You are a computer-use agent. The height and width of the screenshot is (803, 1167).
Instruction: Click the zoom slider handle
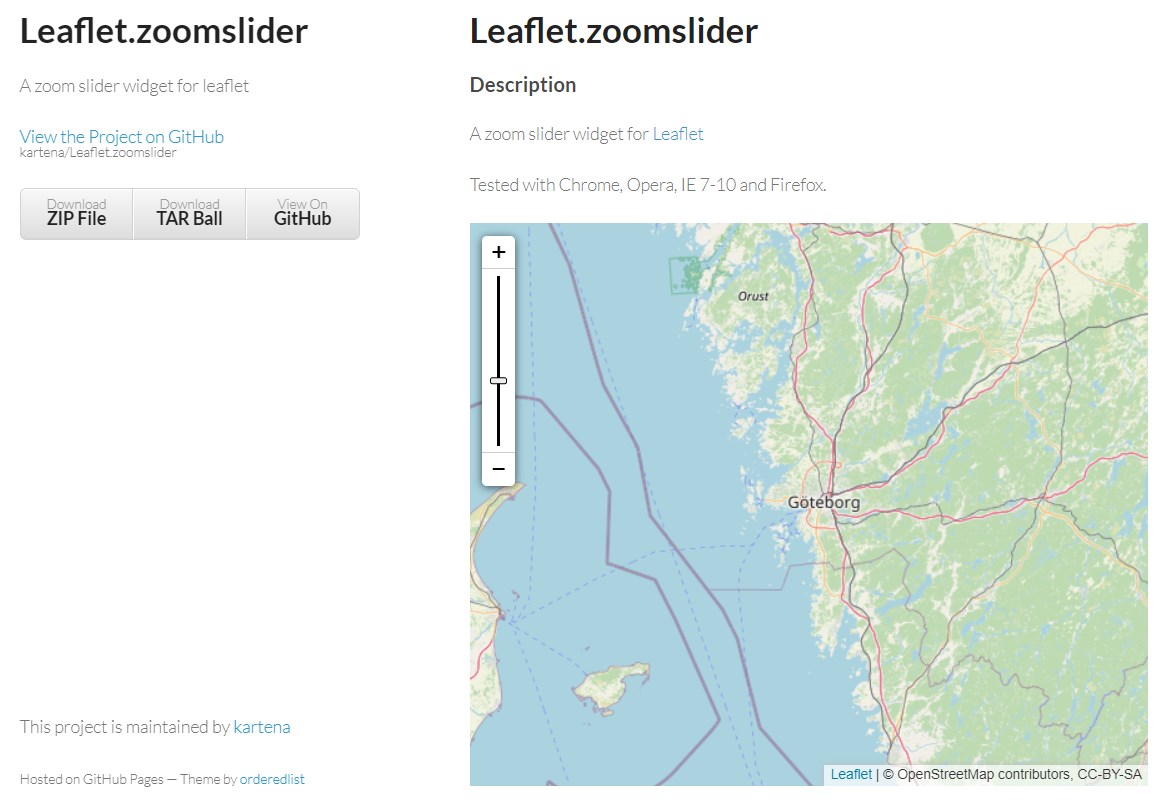coord(498,380)
